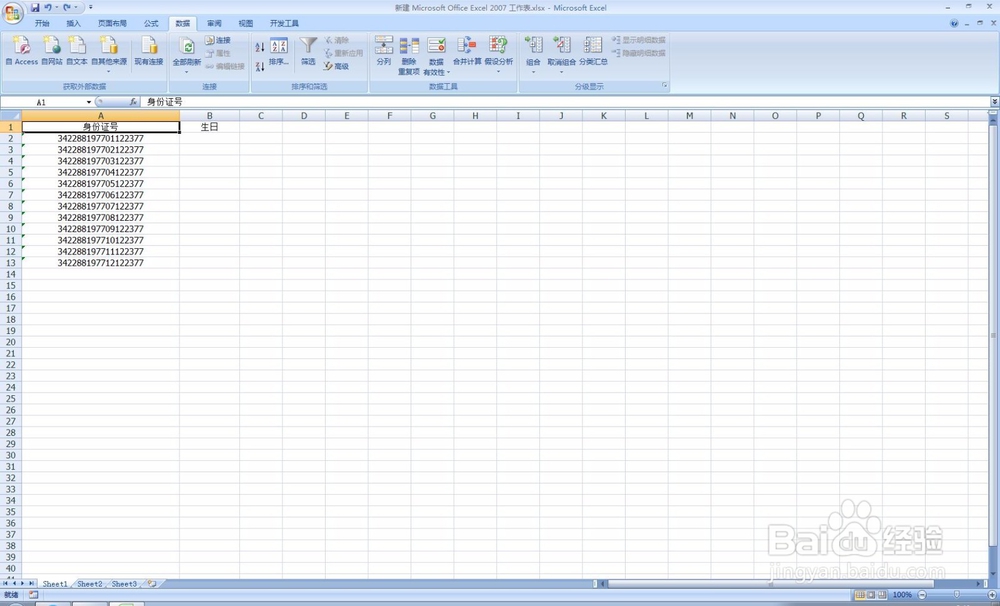Click the Select All corner button
This screenshot has width=1000, height=606.
(x=11, y=115)
